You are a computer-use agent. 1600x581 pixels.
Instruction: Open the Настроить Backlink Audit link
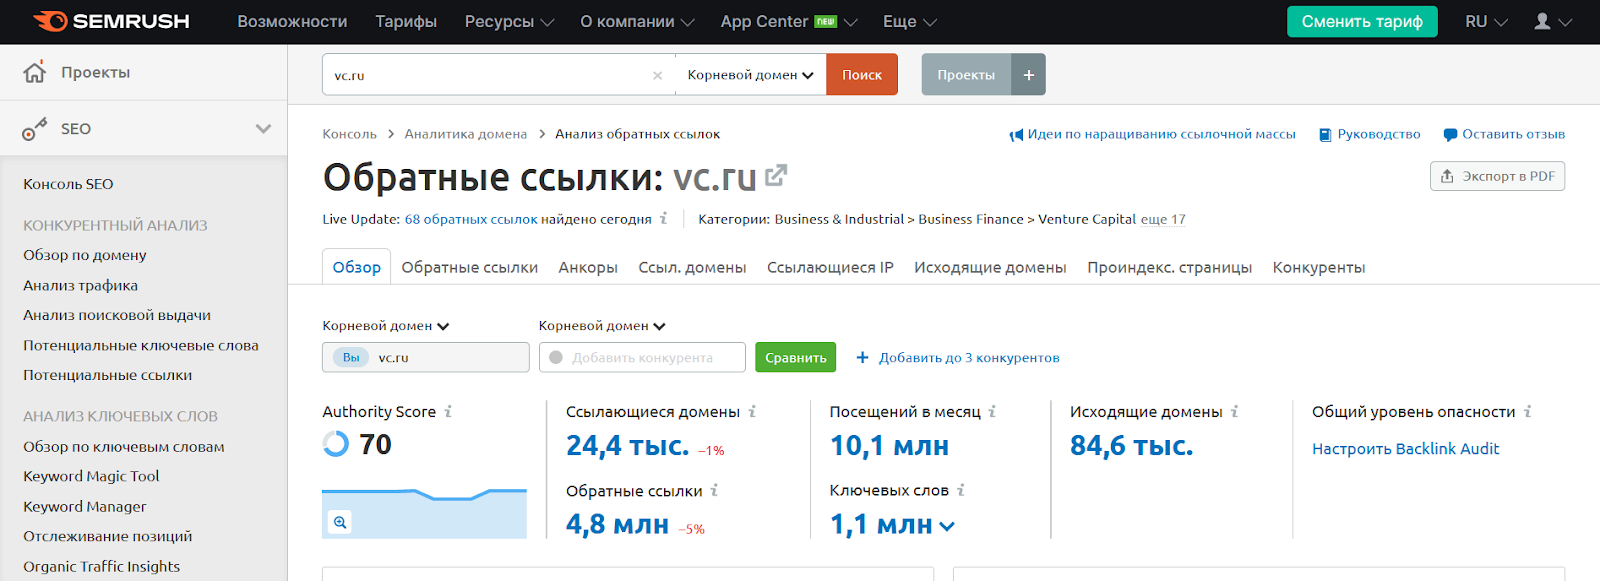click(1405, 449)
